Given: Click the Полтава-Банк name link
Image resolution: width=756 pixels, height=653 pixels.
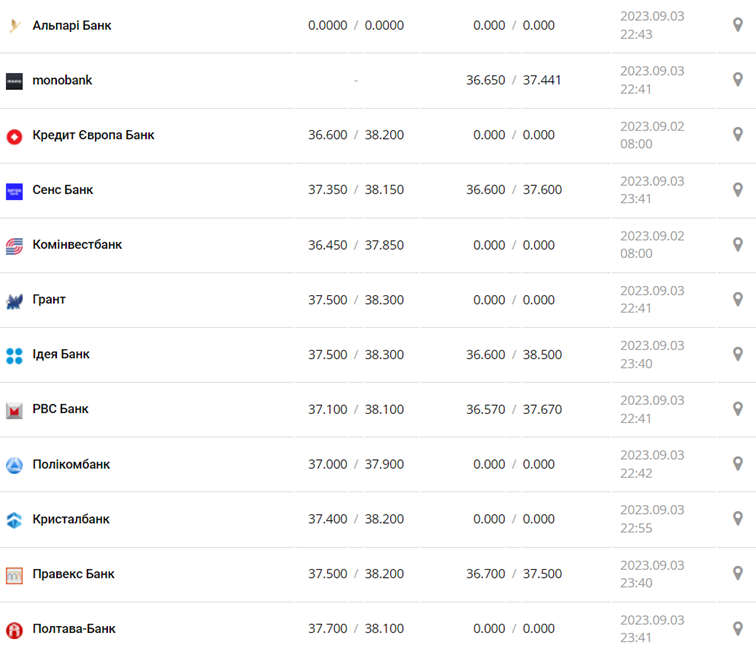Looking at the screenshot, I should tap(74, 629).
